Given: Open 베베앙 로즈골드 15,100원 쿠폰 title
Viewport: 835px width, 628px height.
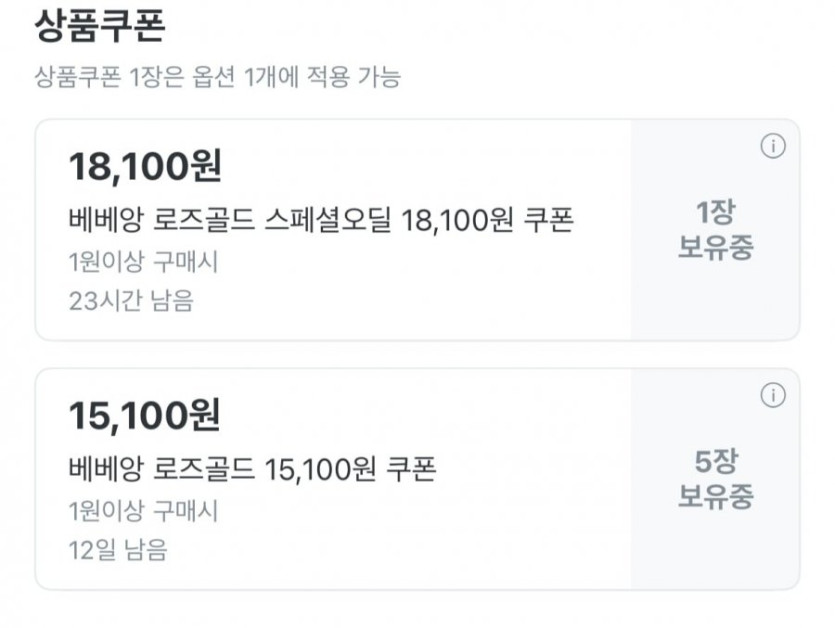Looking at the screenshot, I should 253,469.
